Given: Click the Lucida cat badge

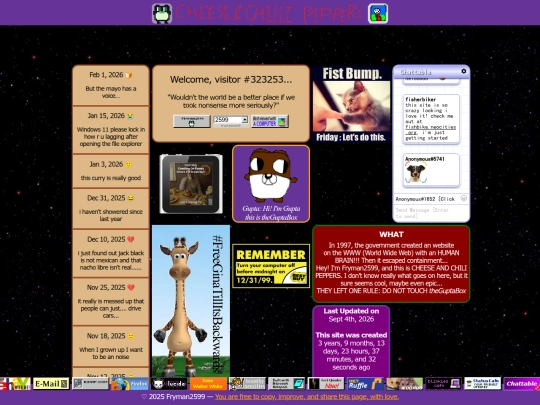Looking at the screenshot, I should [x=169, y=384].
